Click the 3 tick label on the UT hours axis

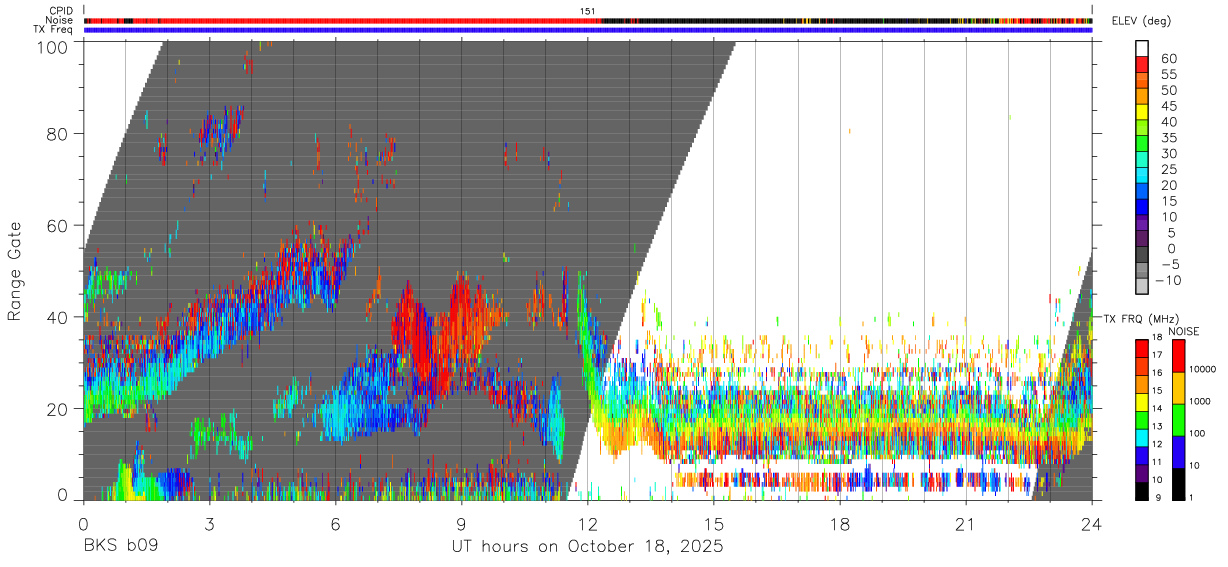[209, 524]
